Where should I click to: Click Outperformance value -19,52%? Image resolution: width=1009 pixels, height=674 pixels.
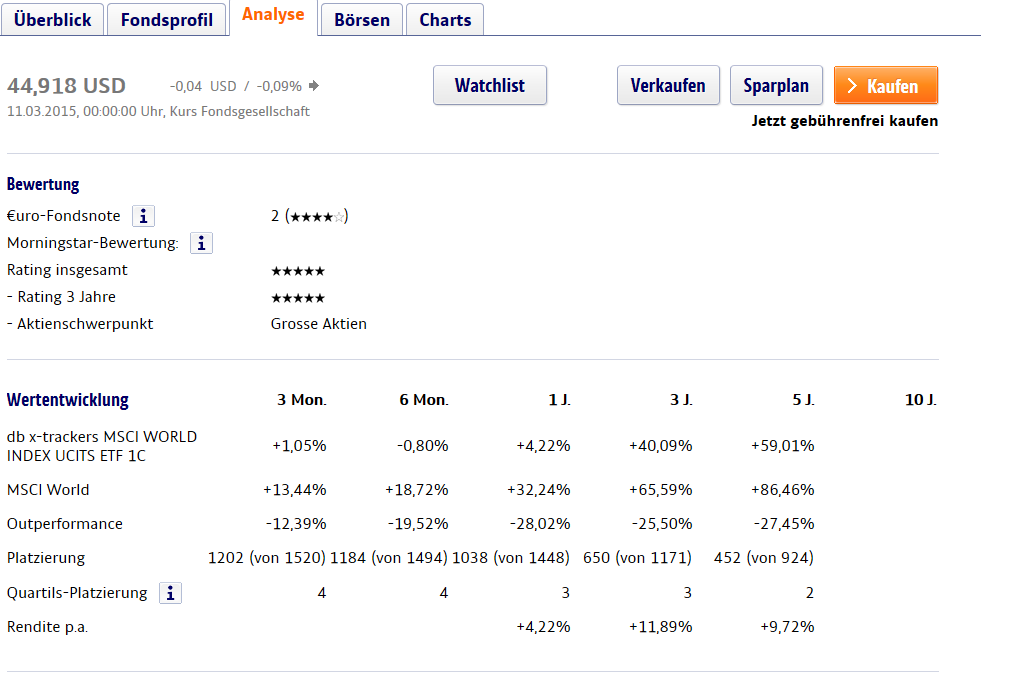click(x=418, y=524)
